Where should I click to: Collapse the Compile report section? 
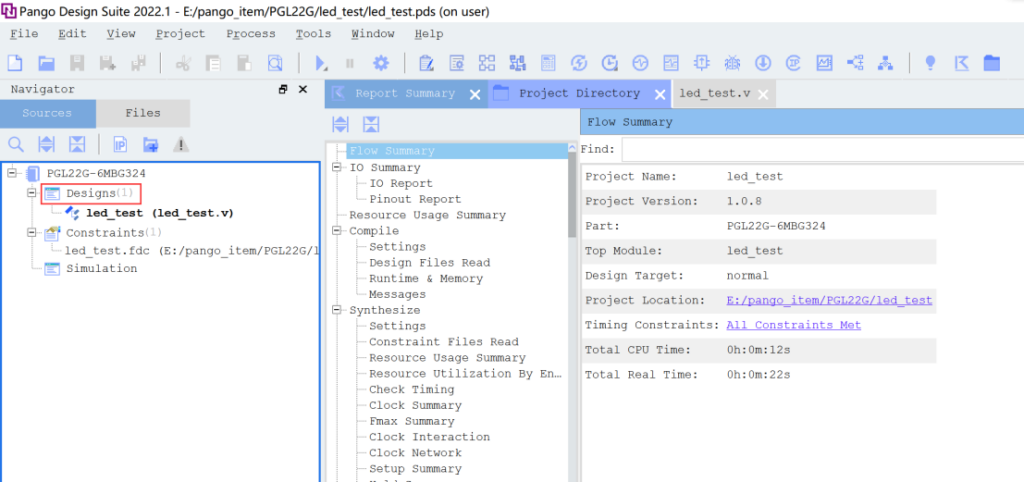click(x=336, y=231)
